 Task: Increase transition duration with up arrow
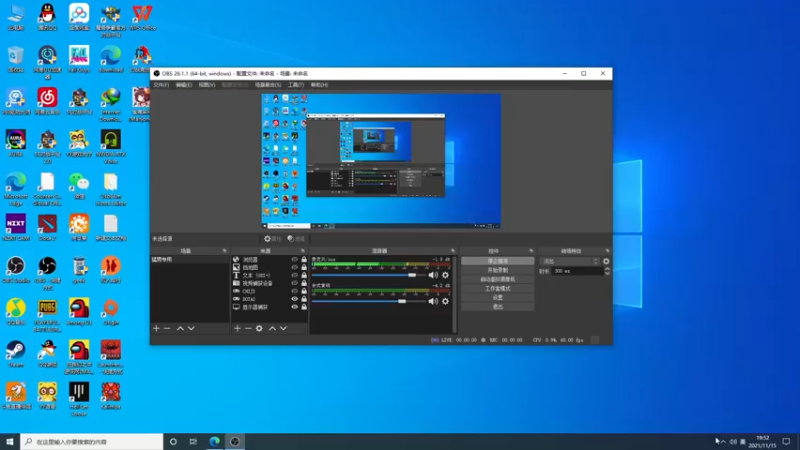(607, 269)
